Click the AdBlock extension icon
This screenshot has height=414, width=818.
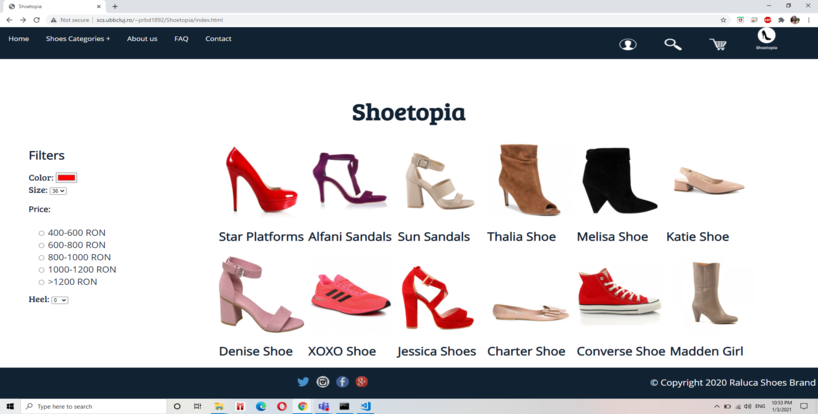pos(767,20)
